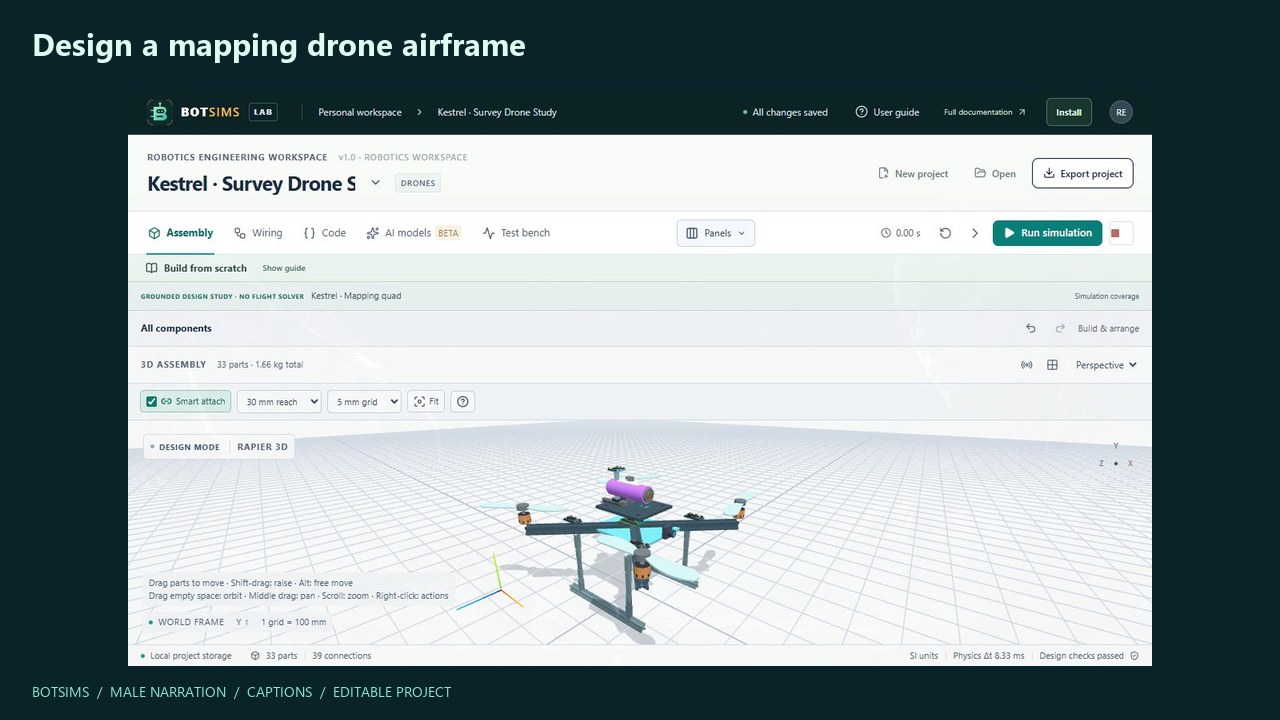
Task: Open the 5 mm grid dropdown
Action: coord(364,402)
